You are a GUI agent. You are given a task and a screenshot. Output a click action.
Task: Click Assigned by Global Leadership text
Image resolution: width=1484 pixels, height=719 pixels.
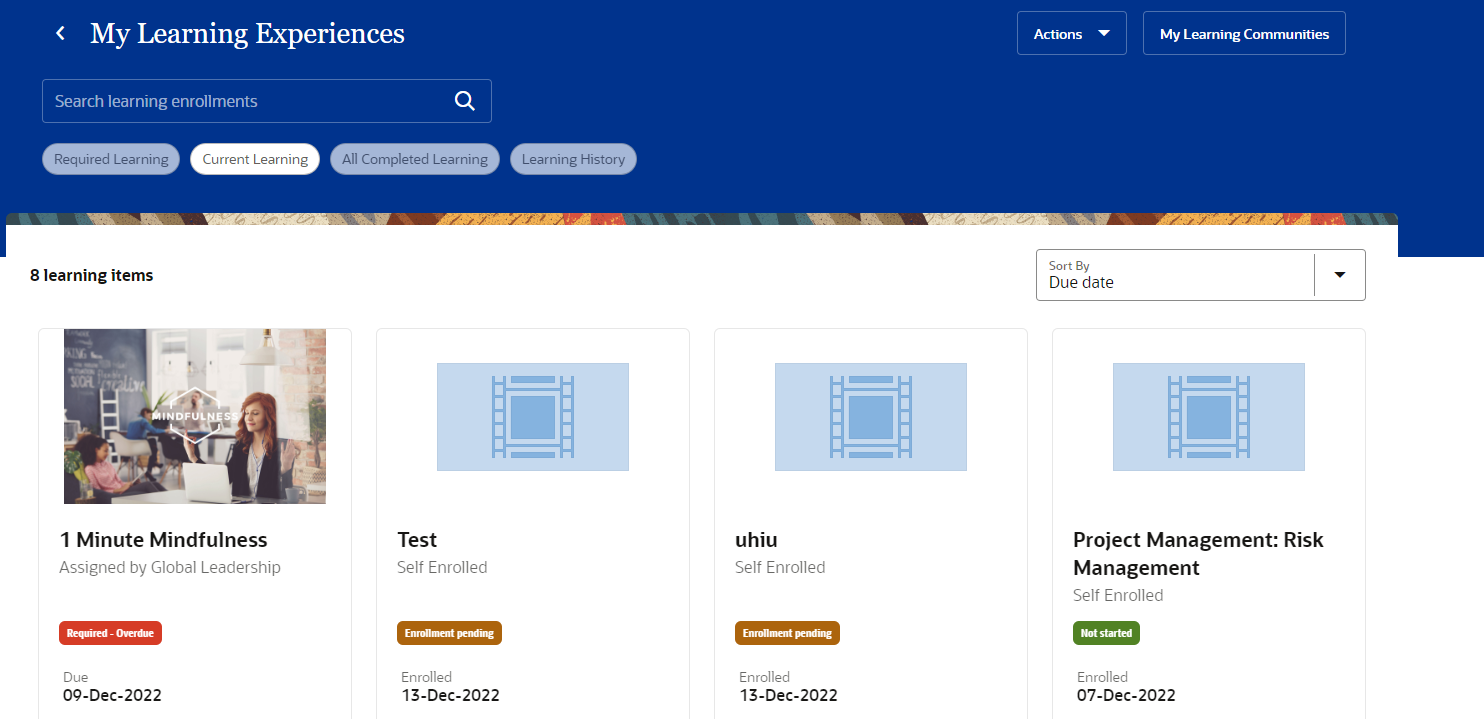tap(170, 567)
